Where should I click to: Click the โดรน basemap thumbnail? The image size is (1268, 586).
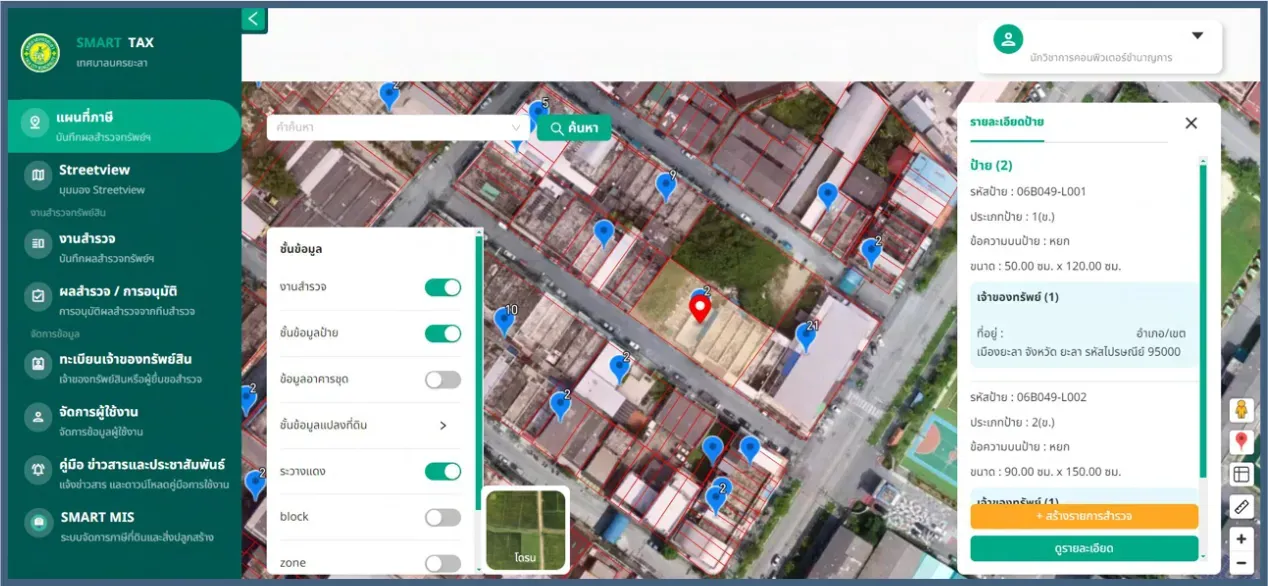click(526, 529)
